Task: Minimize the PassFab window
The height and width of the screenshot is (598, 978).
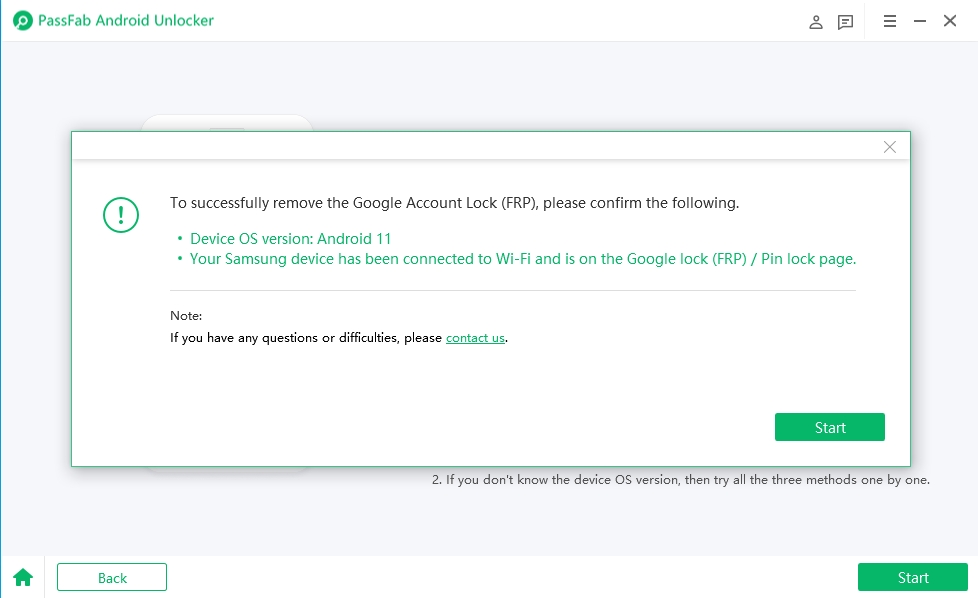Action: [919, 21]
